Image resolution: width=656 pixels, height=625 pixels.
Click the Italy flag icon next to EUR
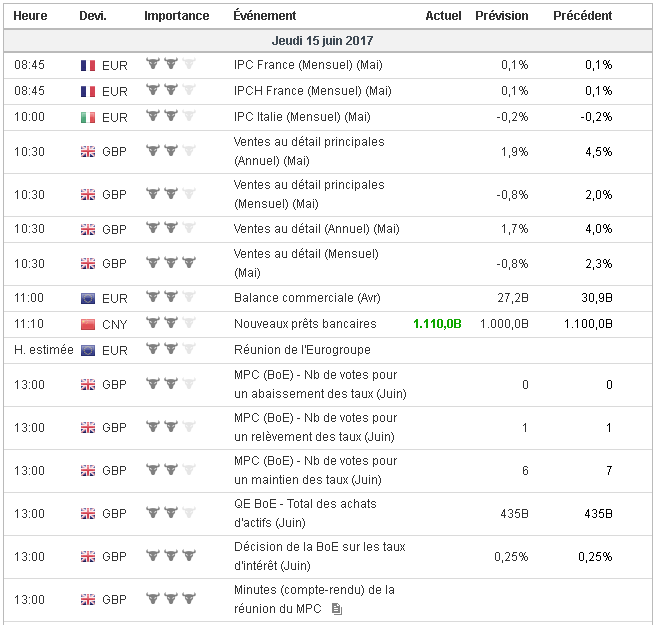click(x=88, y=117)
